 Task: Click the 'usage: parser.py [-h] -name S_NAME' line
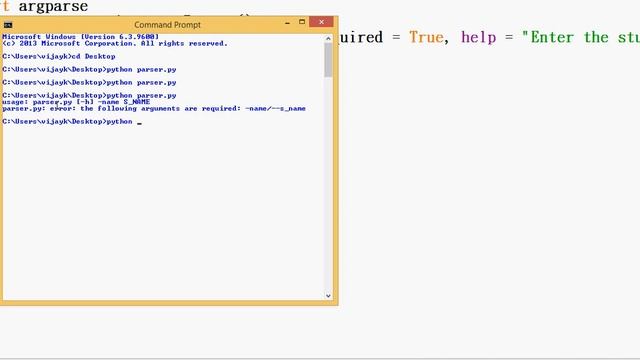click(76, 102)
